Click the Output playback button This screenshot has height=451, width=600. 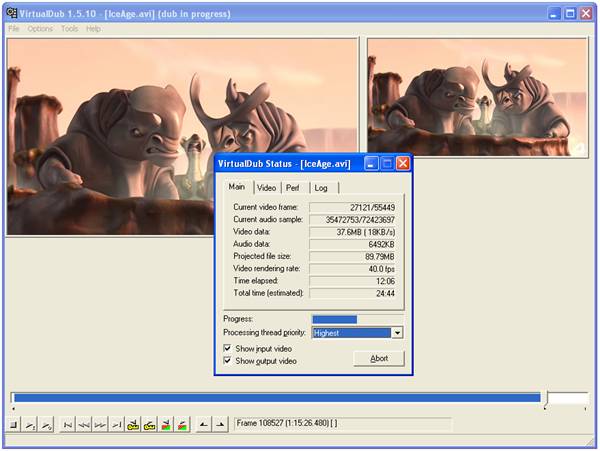(47, 425)
